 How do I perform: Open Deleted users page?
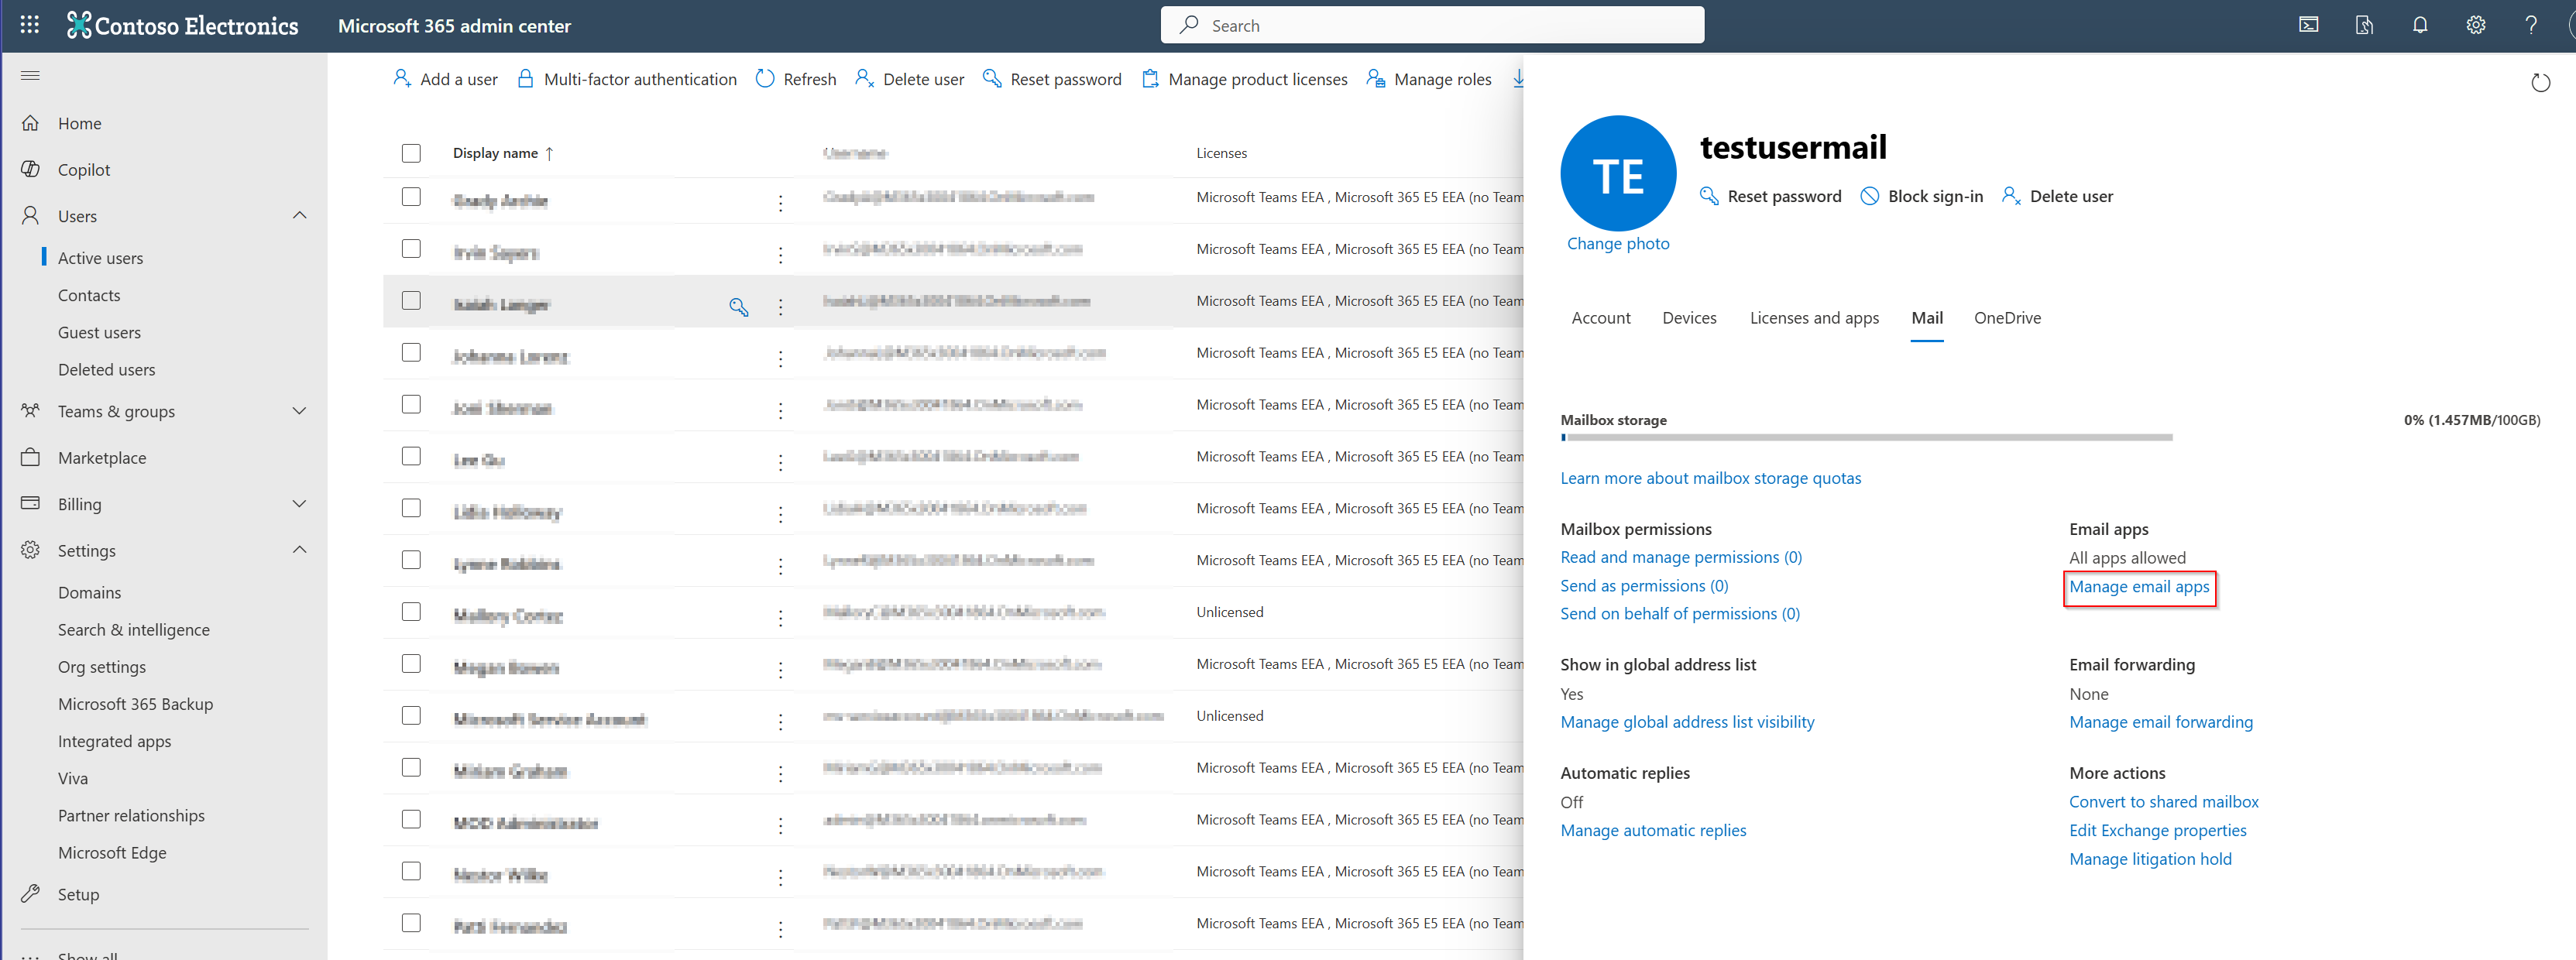click(106, 369)
